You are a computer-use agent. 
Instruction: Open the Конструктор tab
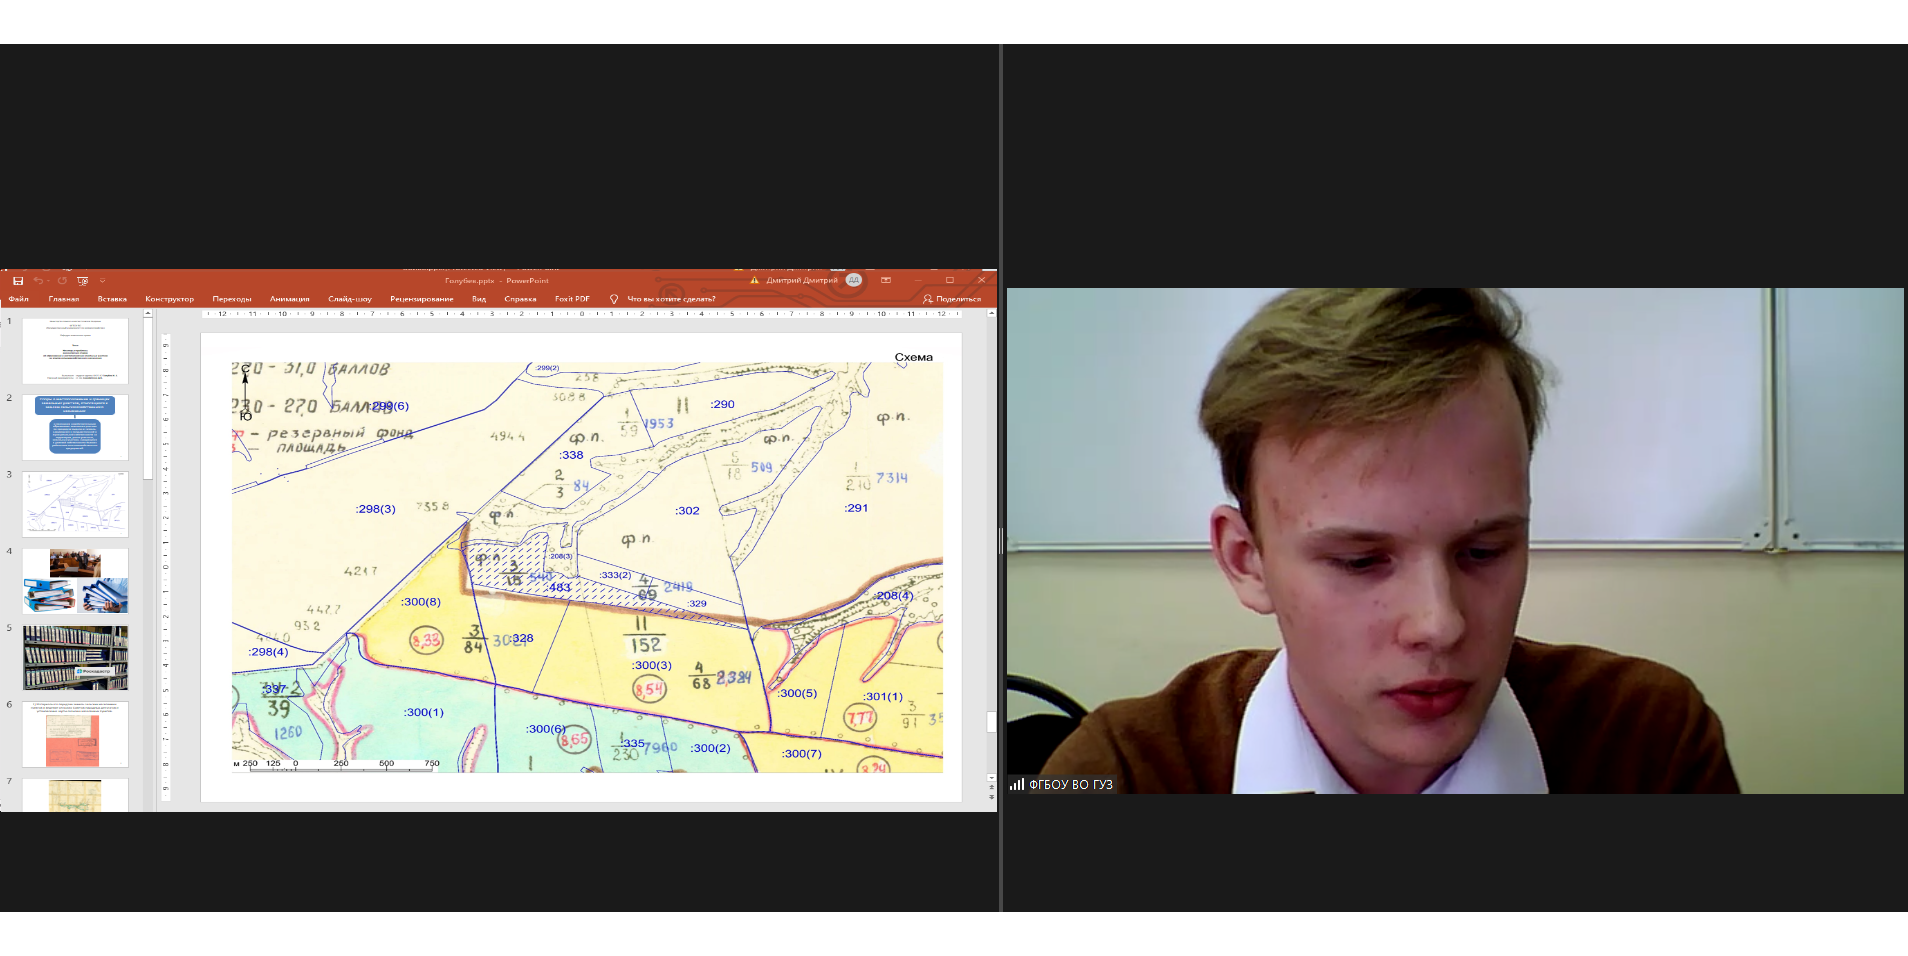coord(169,299)
